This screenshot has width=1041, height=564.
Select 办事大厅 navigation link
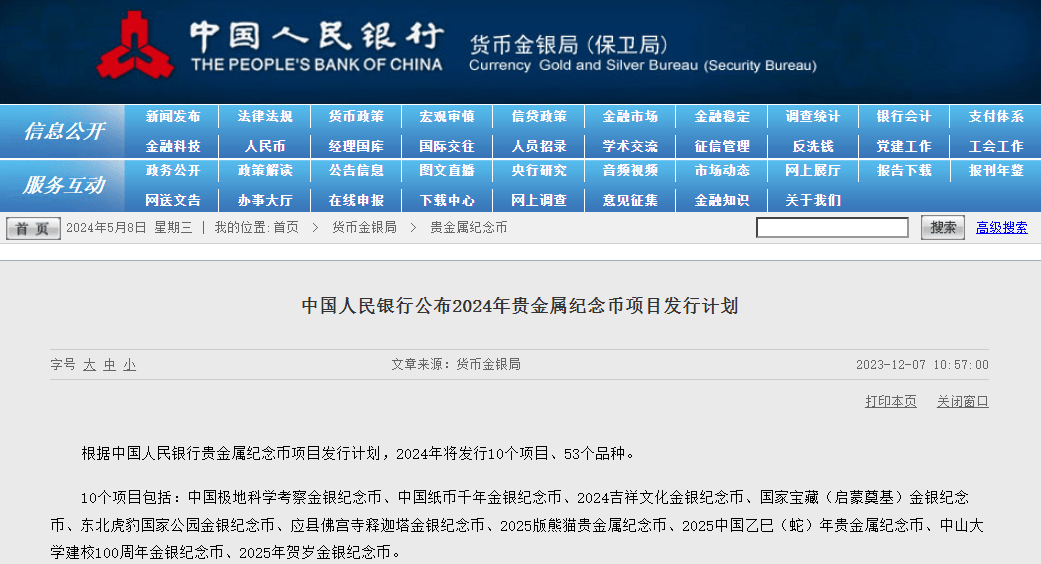[265, 200]
